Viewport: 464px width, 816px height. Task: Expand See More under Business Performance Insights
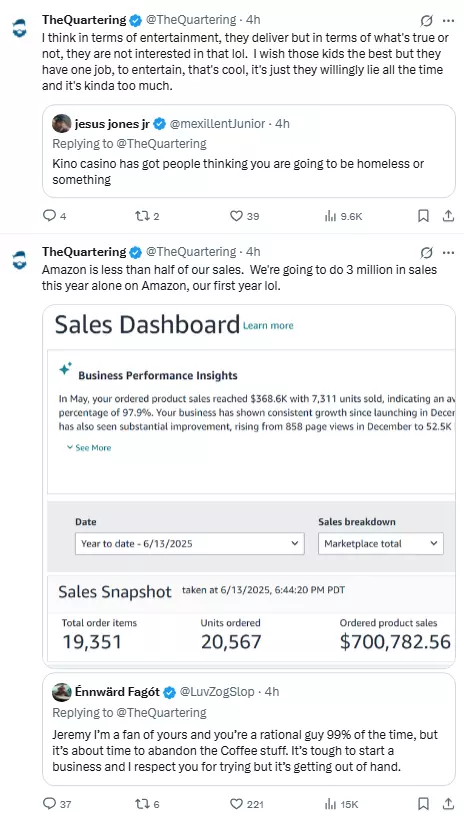click(89, 448)
